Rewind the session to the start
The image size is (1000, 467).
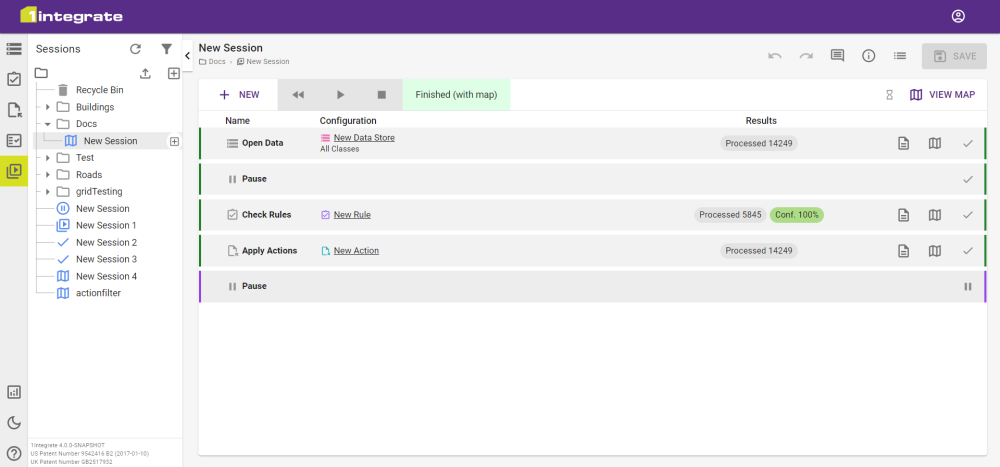[298, 95]
